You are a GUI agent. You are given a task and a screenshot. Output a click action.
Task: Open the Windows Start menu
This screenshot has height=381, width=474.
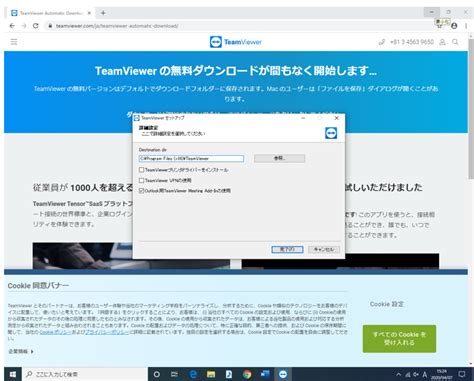click(x=13, y=374)
